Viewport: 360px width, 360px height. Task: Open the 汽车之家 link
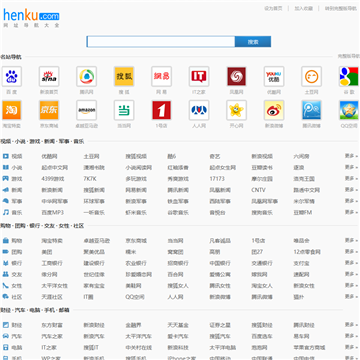(52, 336)
